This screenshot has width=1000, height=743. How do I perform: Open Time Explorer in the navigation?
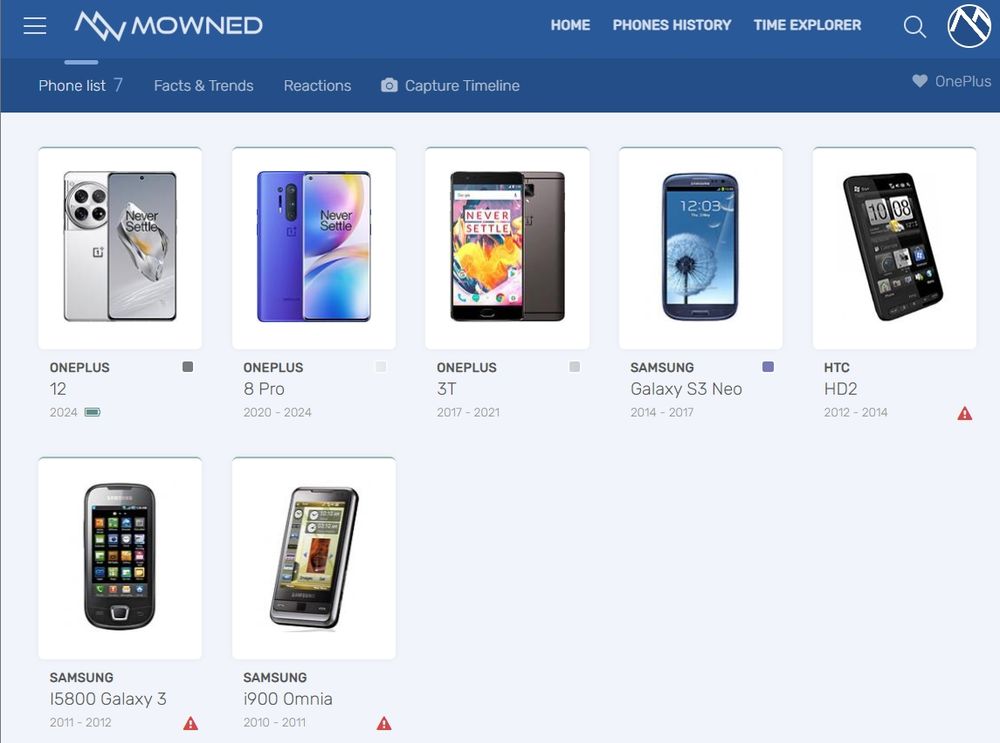point(807,25)
